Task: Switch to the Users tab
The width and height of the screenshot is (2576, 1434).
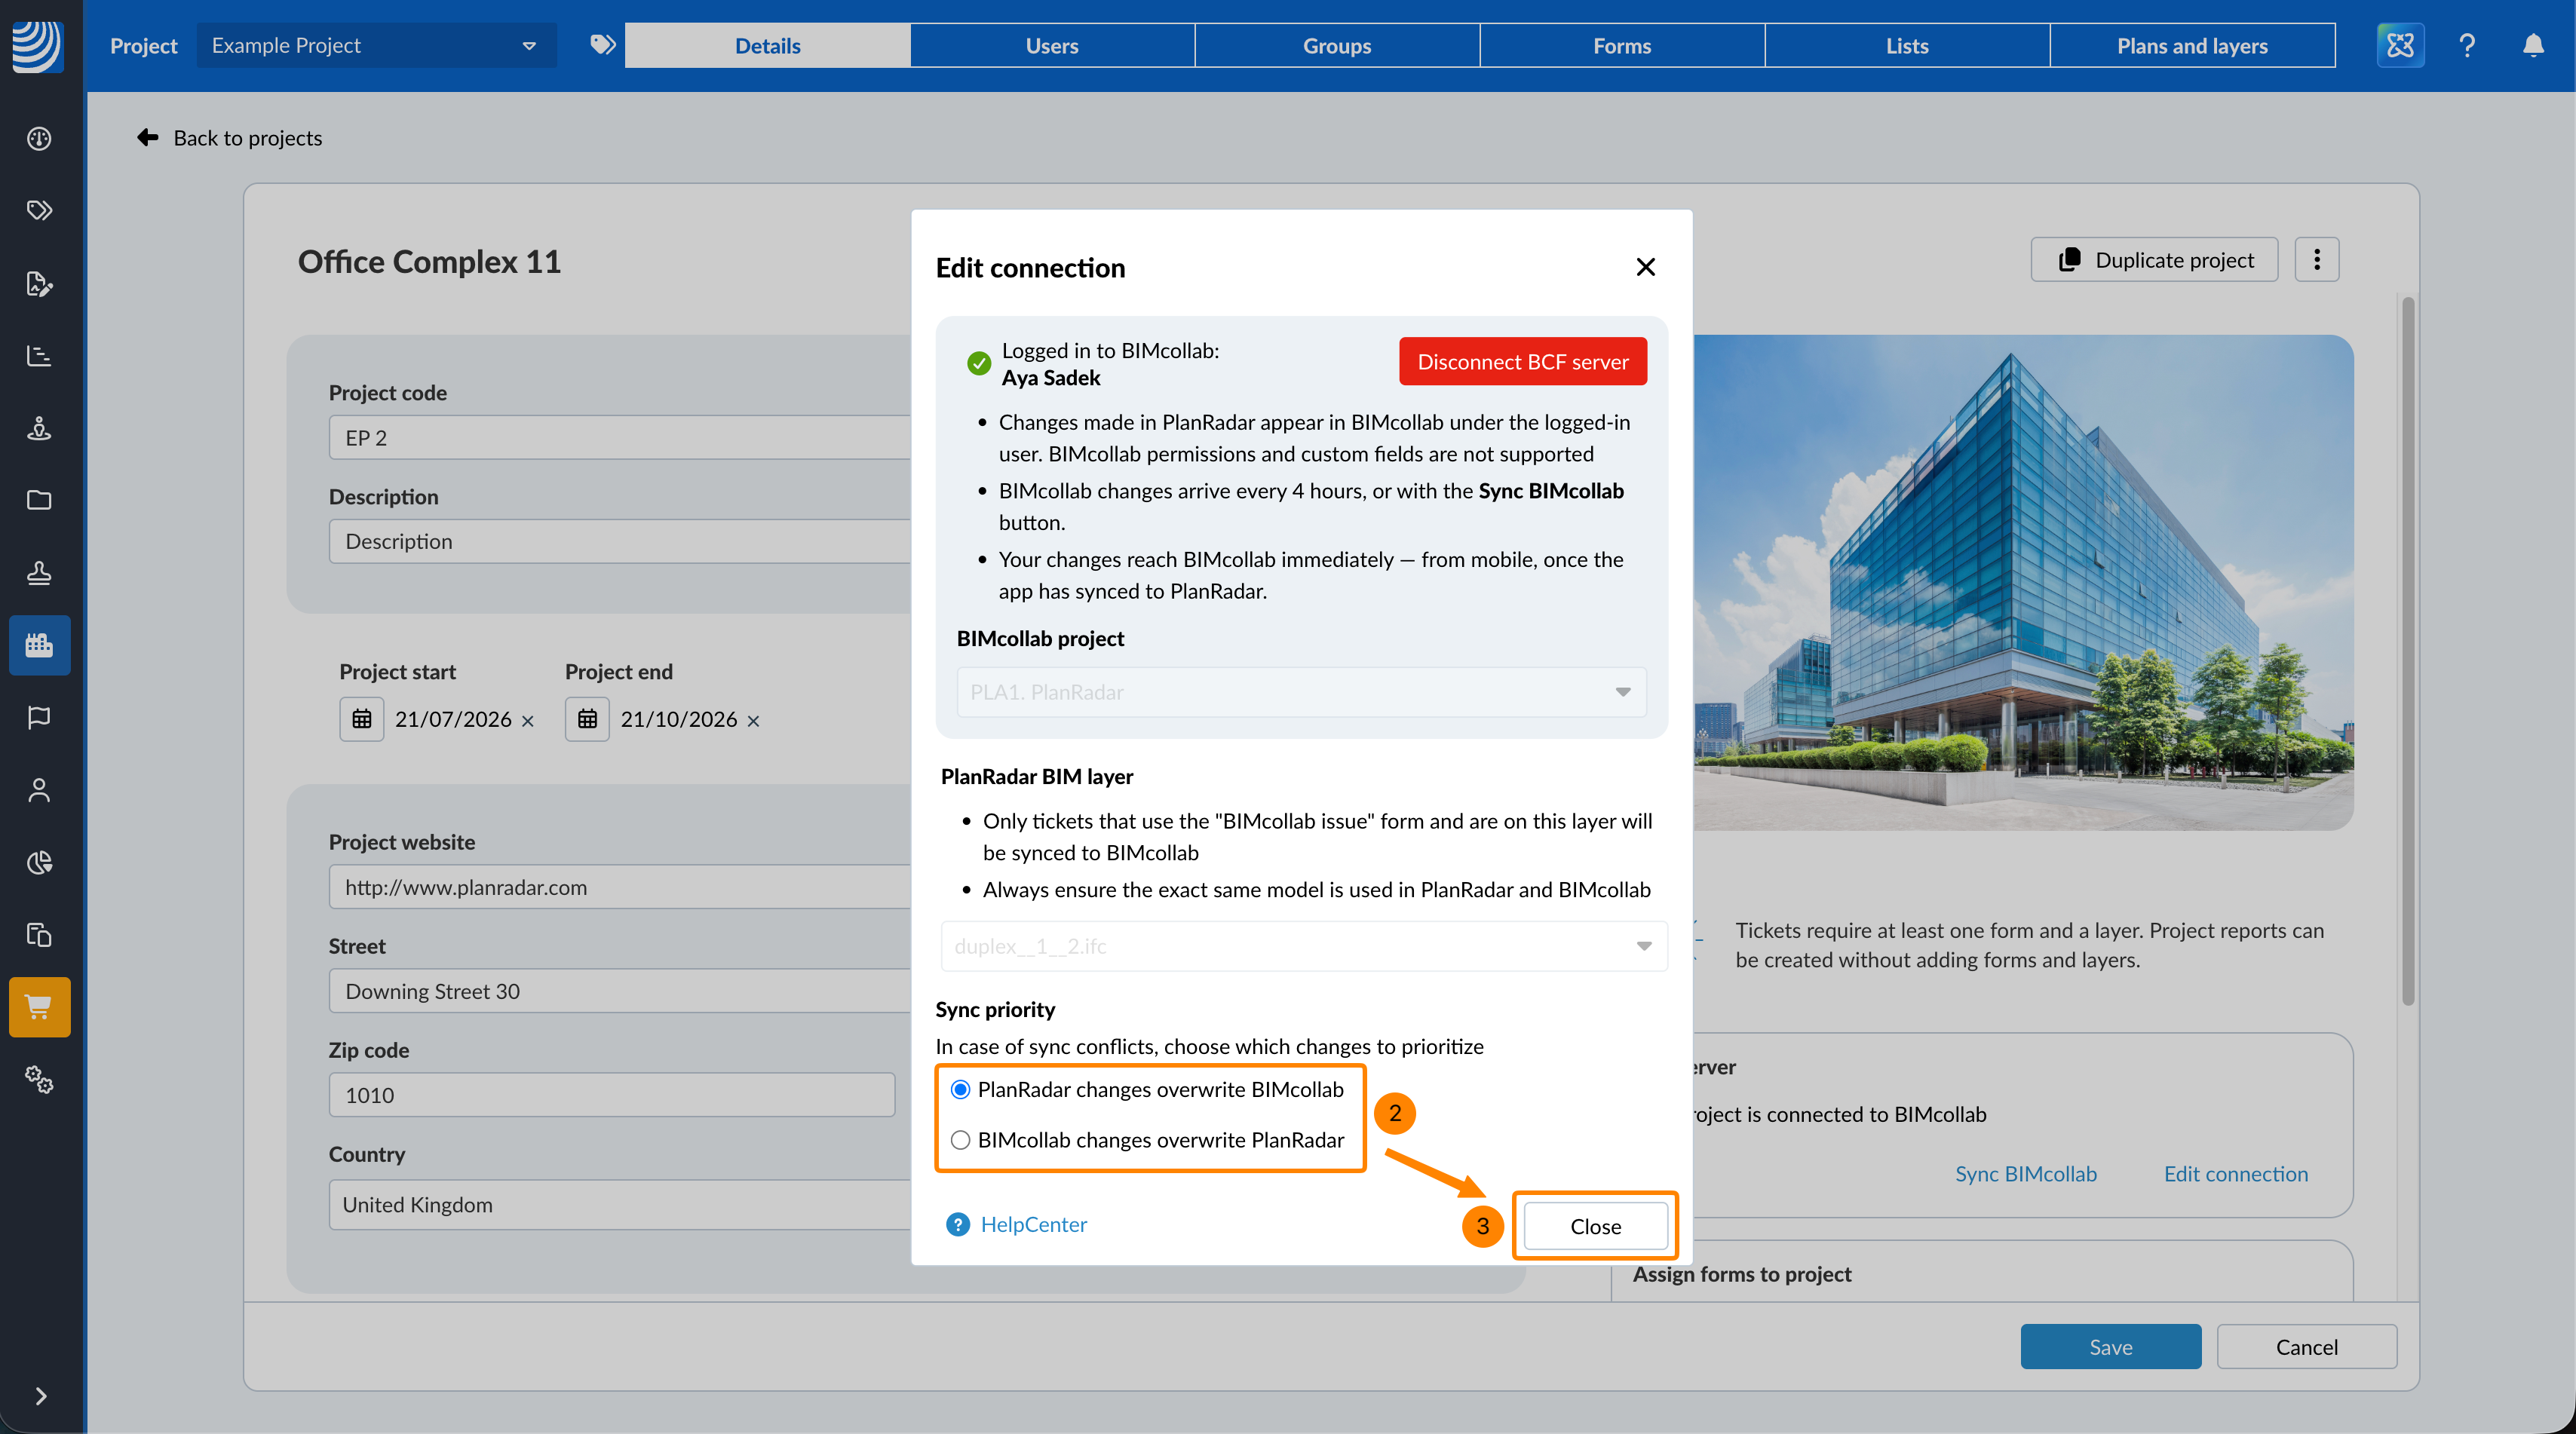Action: [1052, 45]
